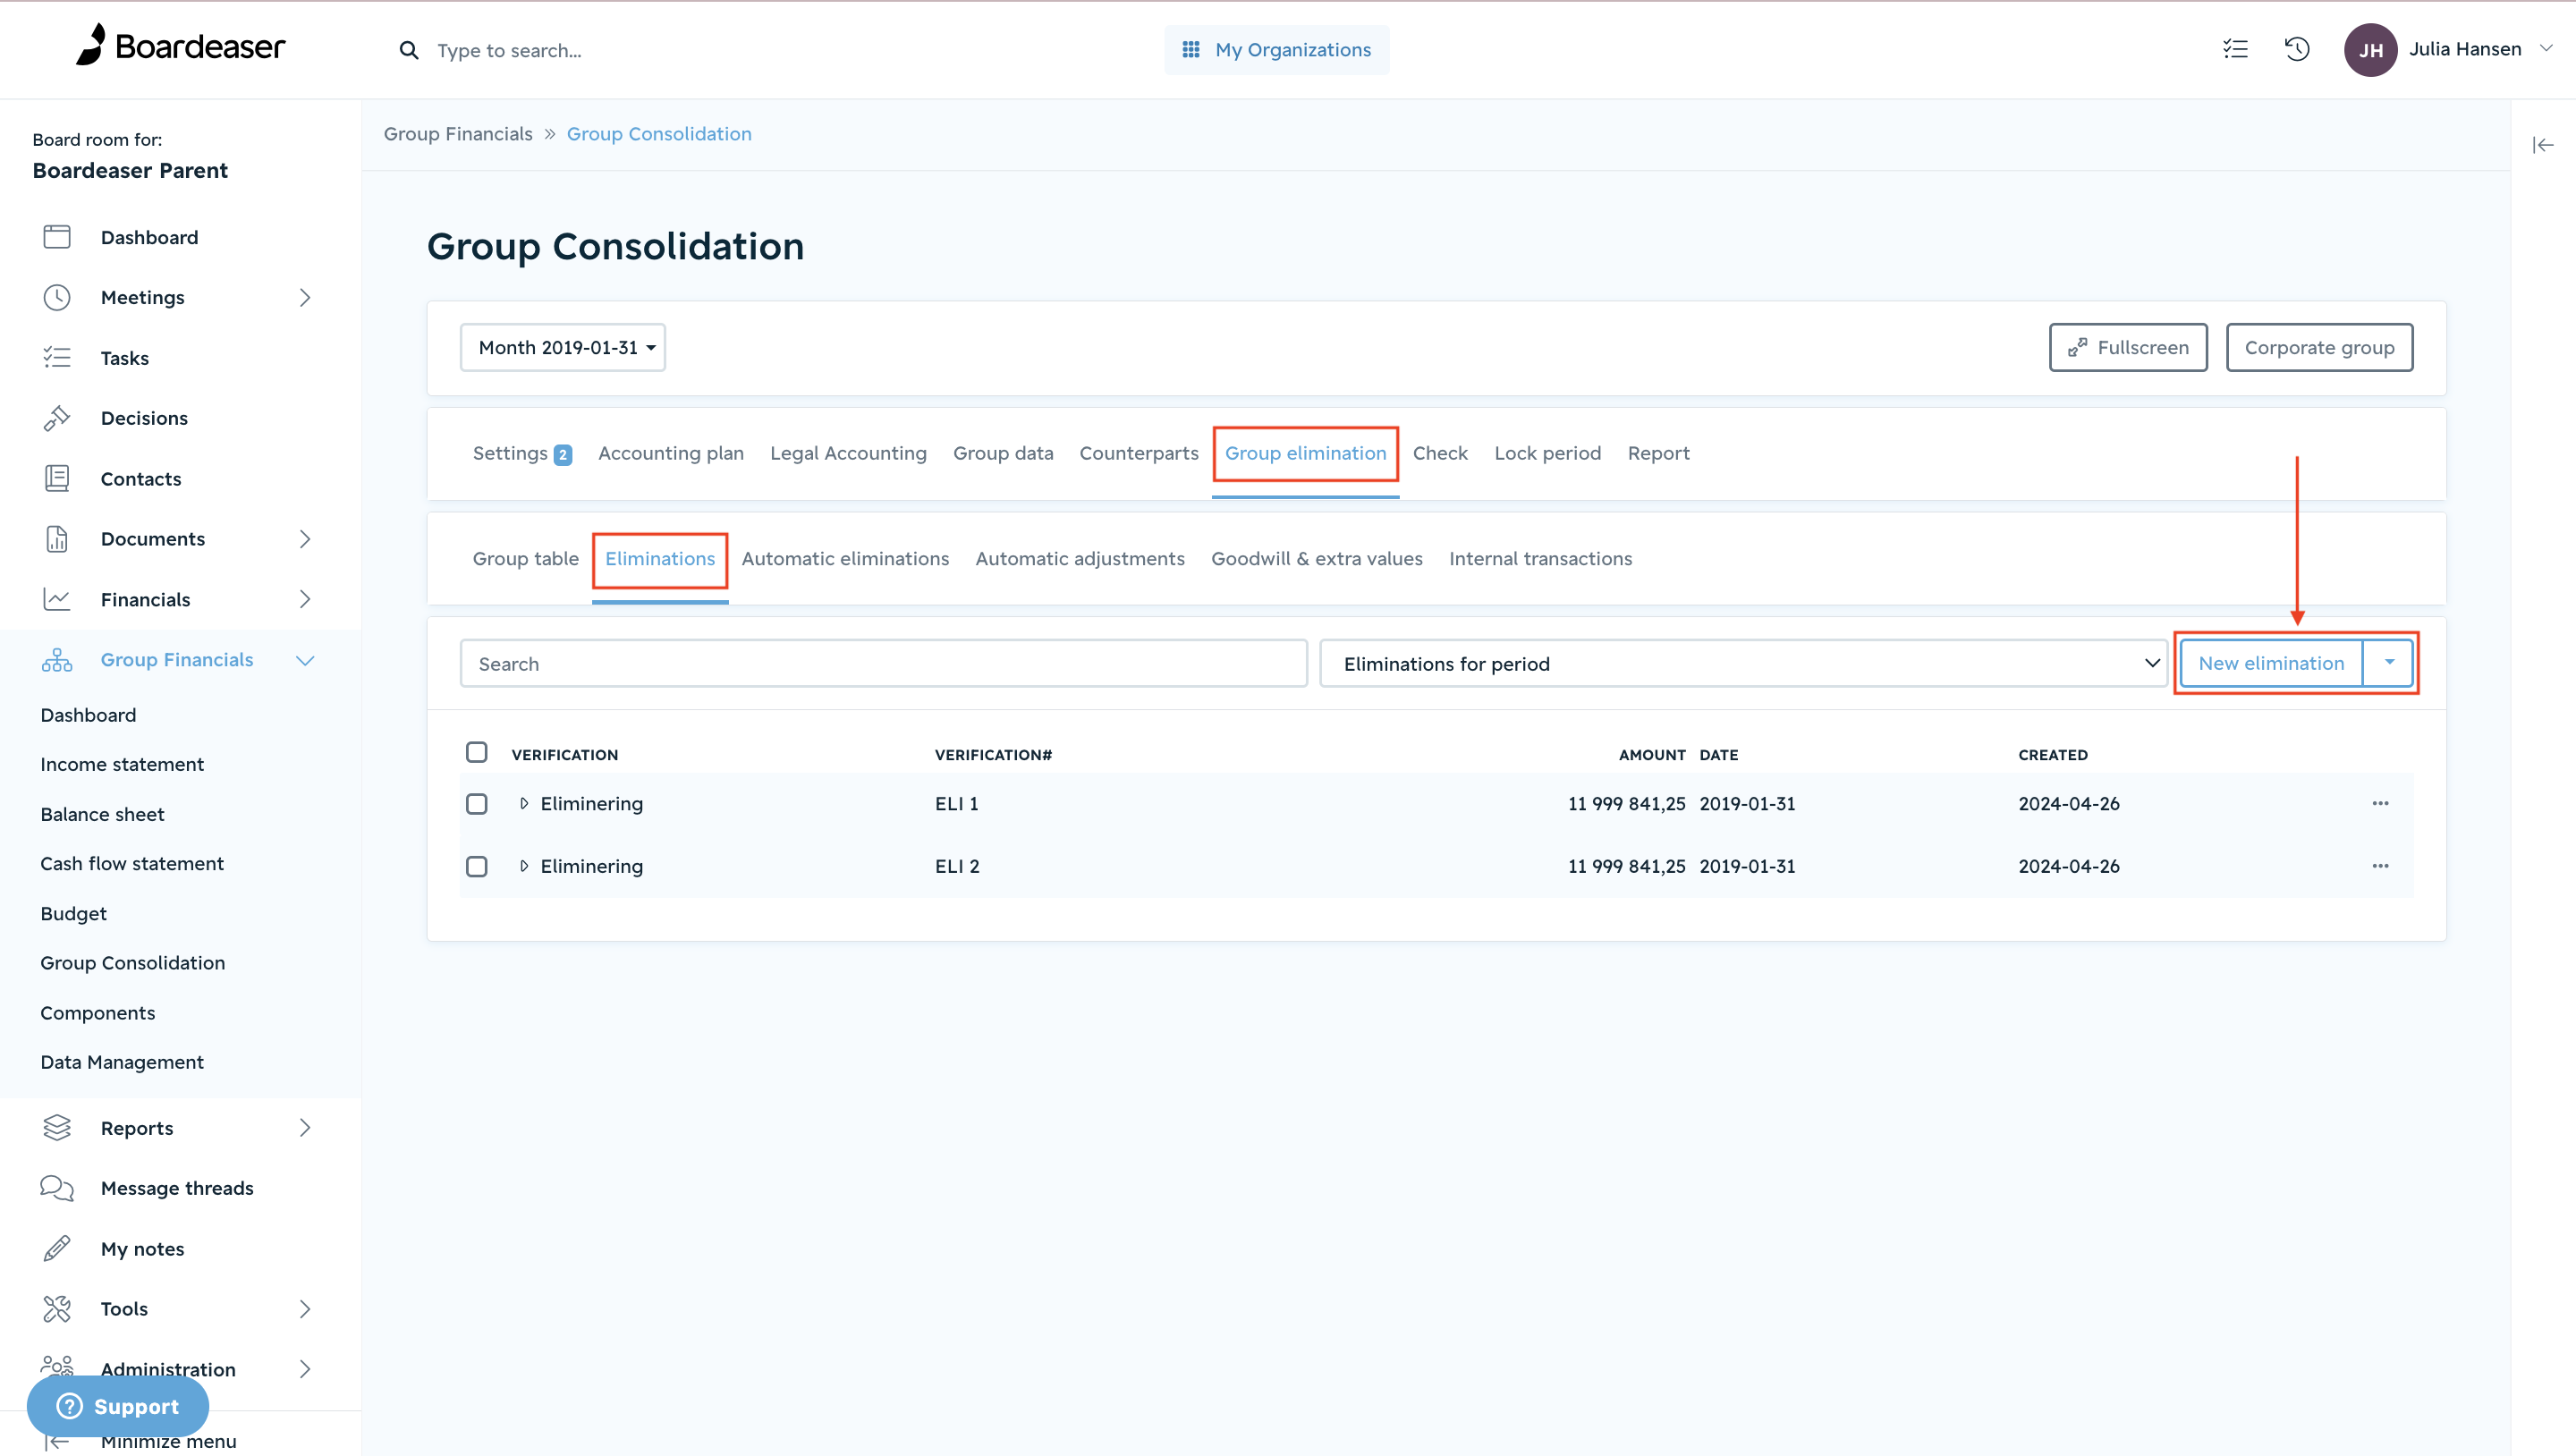The width and height of the screenshot is (2576, 1456).
Task: Expand the ELI 1 Eliminering row
Action: click(524, 804)
